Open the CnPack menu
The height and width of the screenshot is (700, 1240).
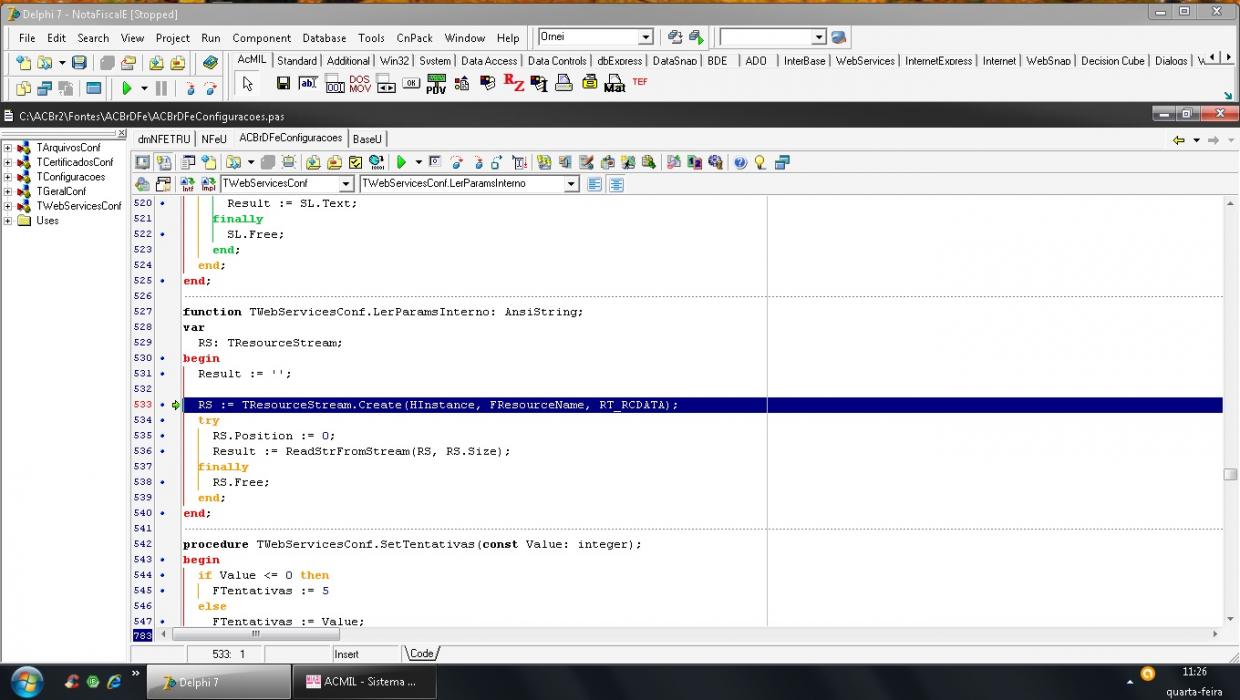coord(414,38)
